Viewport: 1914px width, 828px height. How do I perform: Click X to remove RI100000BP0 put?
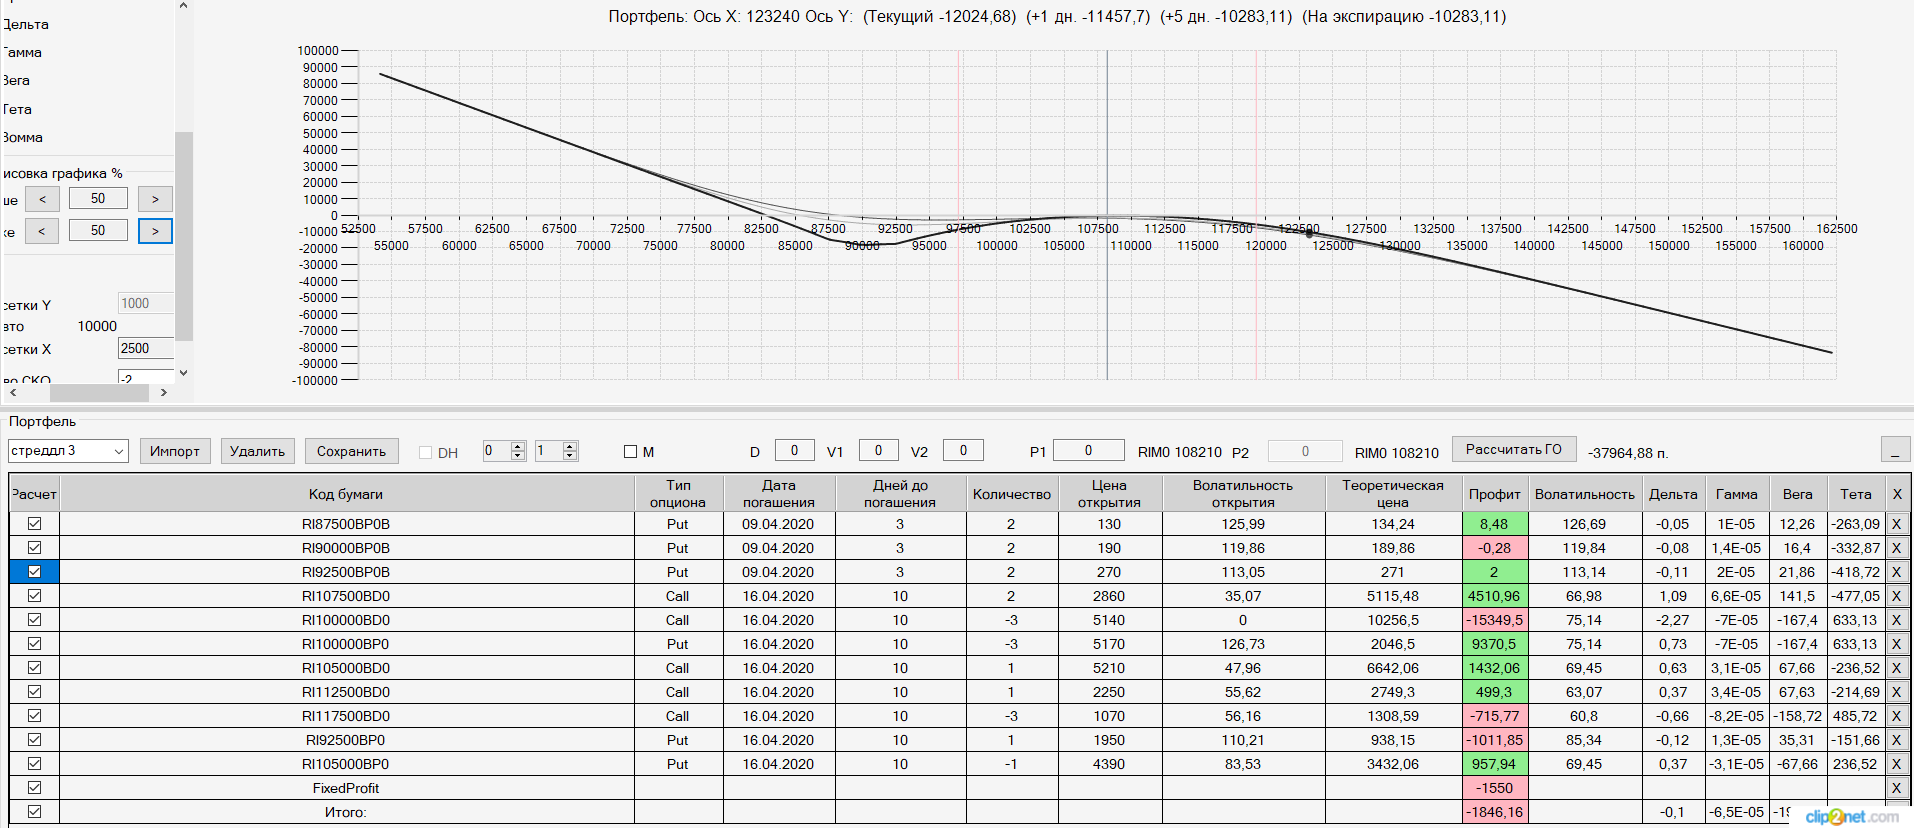tap(1896, 644)
